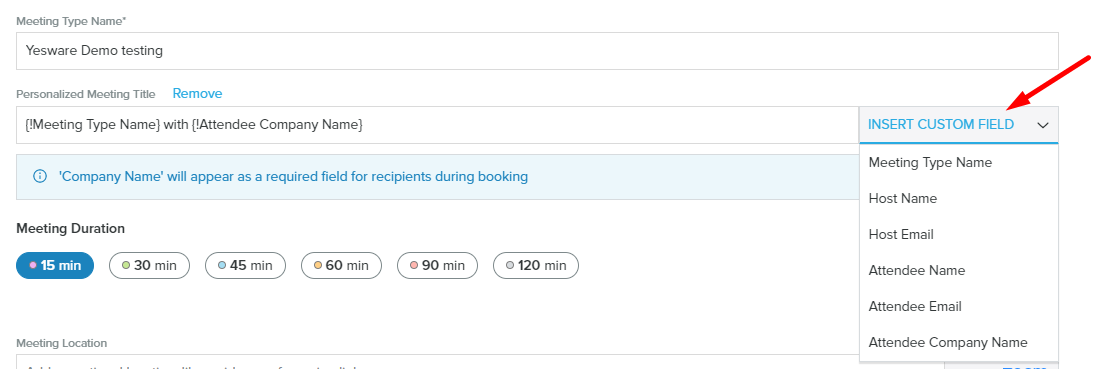Click into the Personalized Meeting Title field
The width and height of the screenshot is (1096, 369).
[x=438, y=125]
